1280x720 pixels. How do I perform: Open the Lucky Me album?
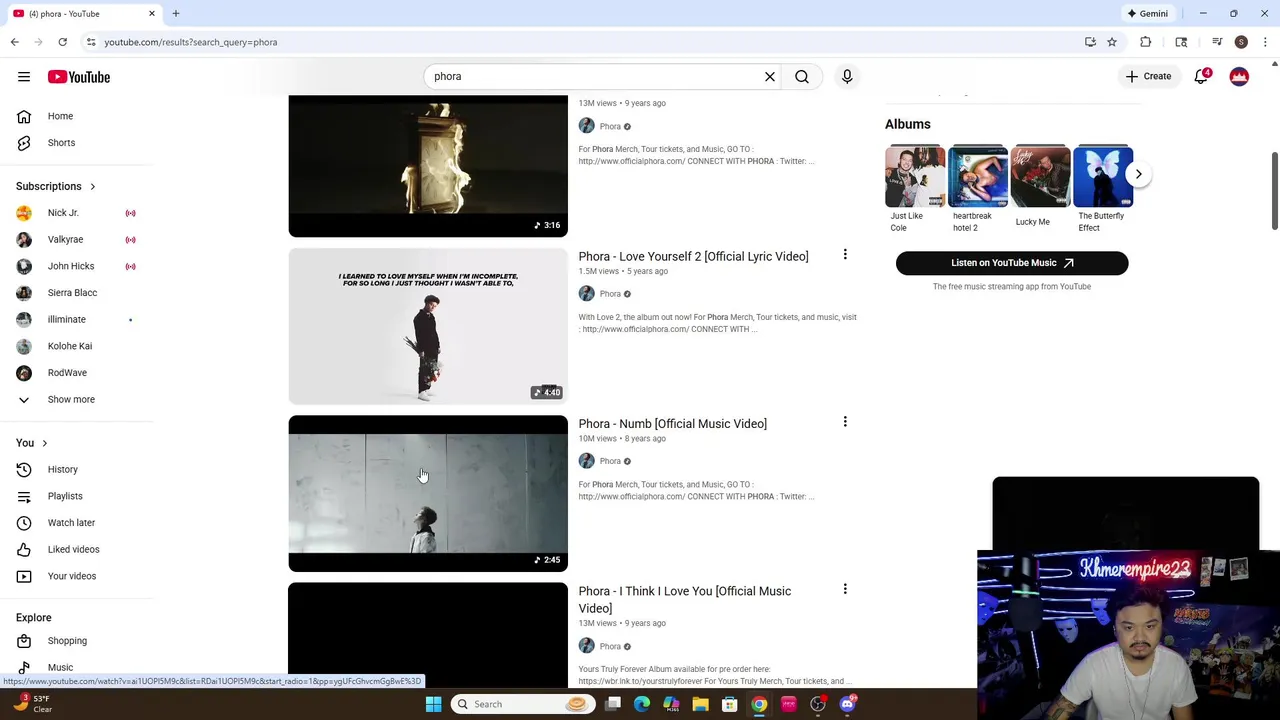click(1040, 188)
